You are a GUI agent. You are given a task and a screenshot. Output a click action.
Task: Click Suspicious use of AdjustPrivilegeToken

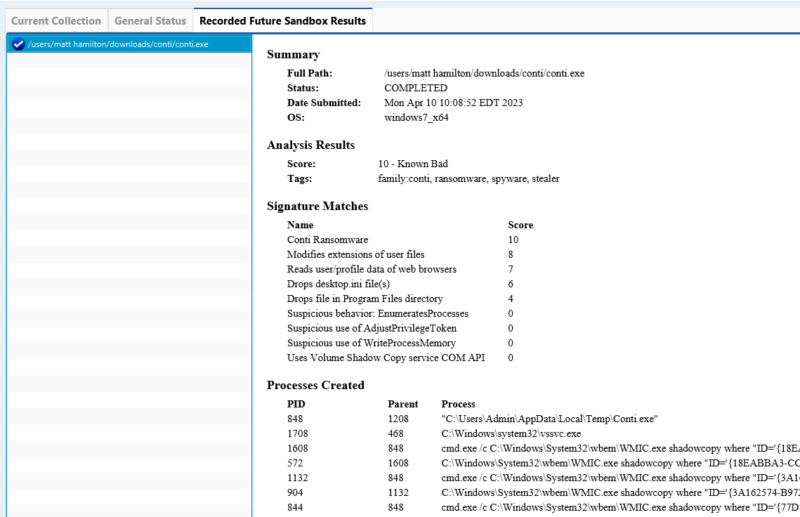click(371, 329)
